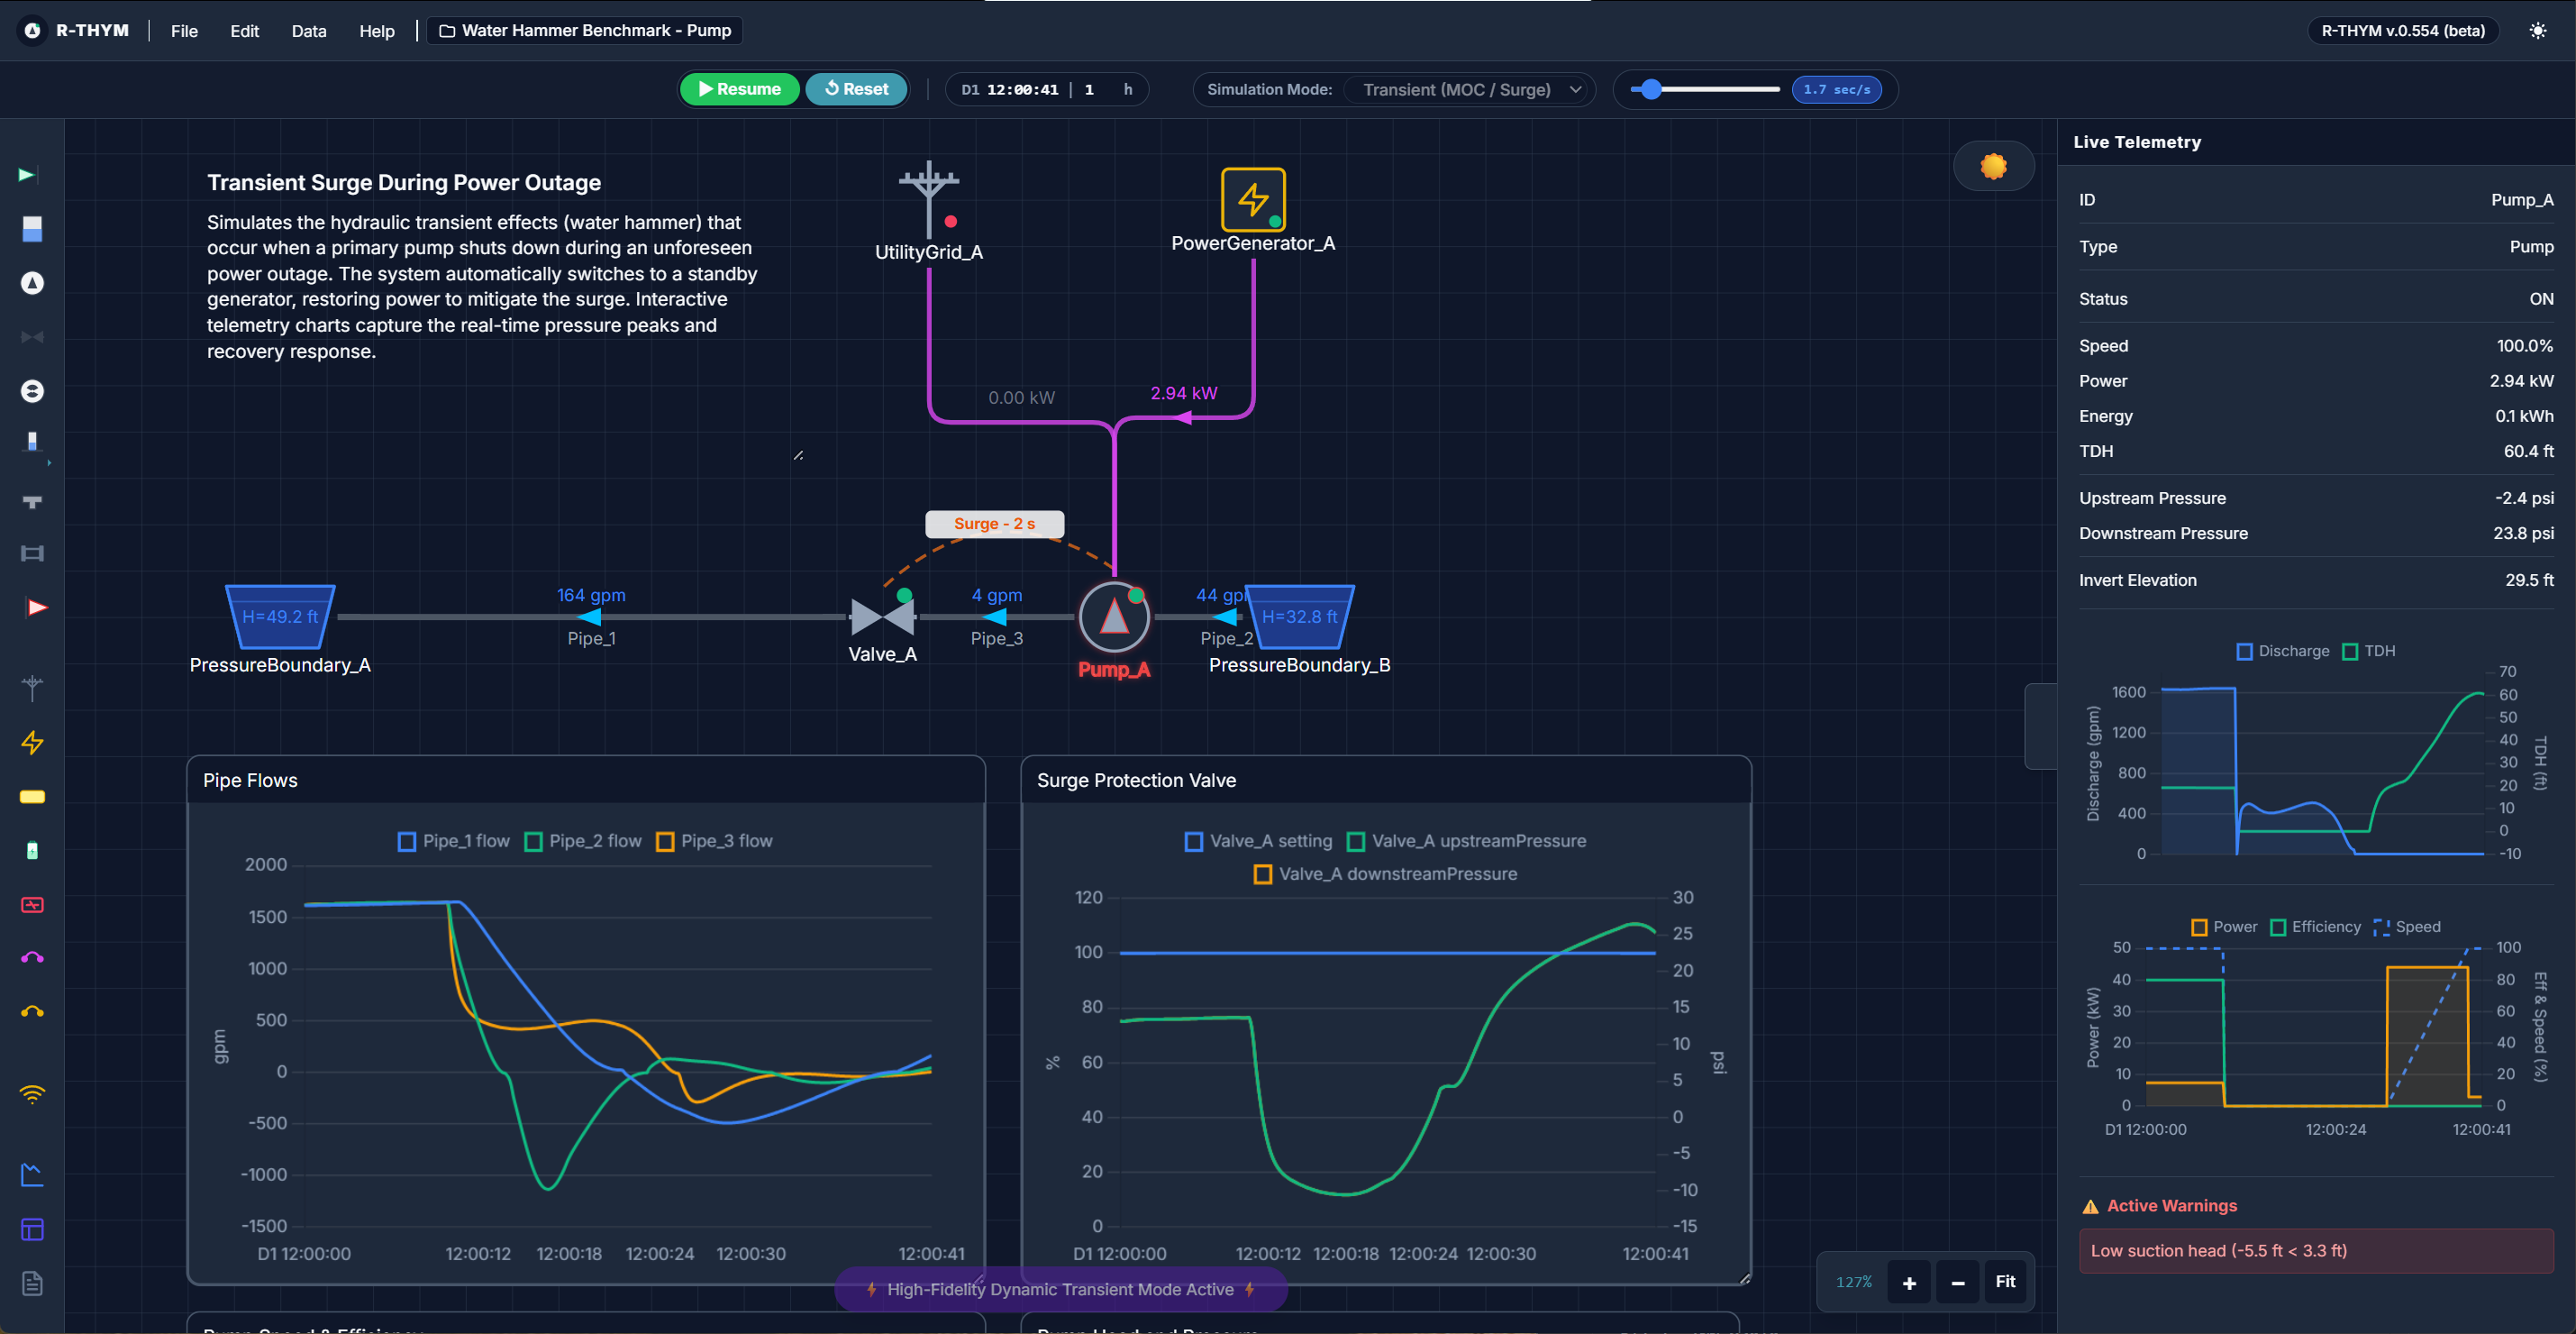The width and height of the screenshot is (2576, 1334).
Task: Click the simulation speed slider handle
Action: point(1651,90)
